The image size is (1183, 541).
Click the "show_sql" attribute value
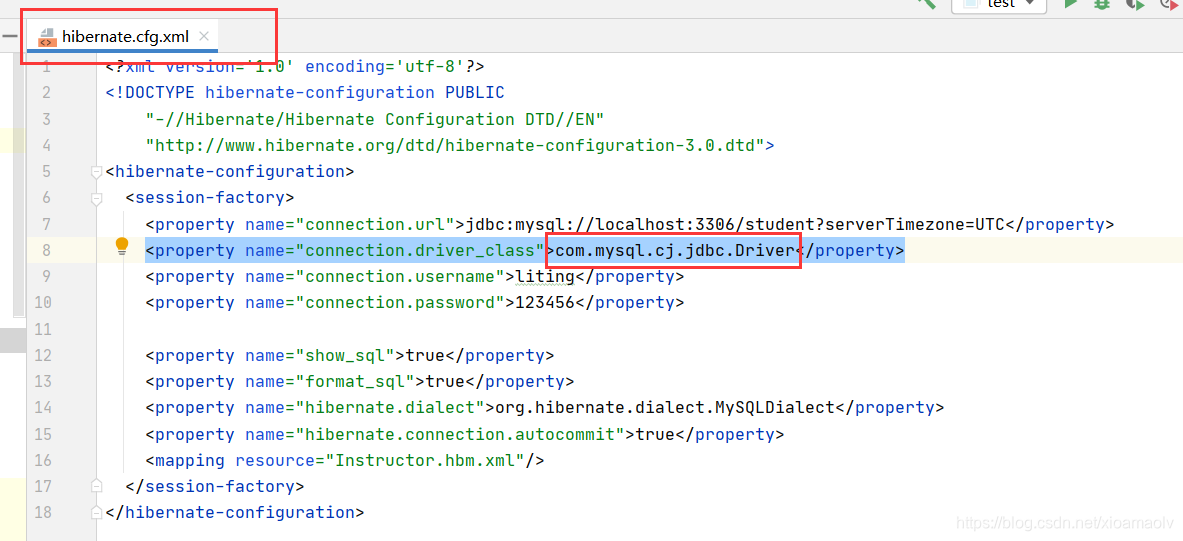click(x=346, y=355)
